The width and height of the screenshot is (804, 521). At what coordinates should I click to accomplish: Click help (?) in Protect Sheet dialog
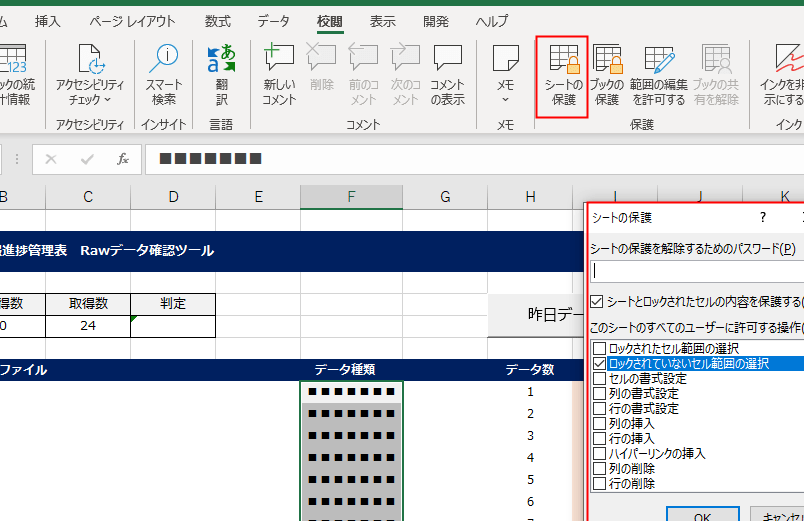(x=762, y=217)
